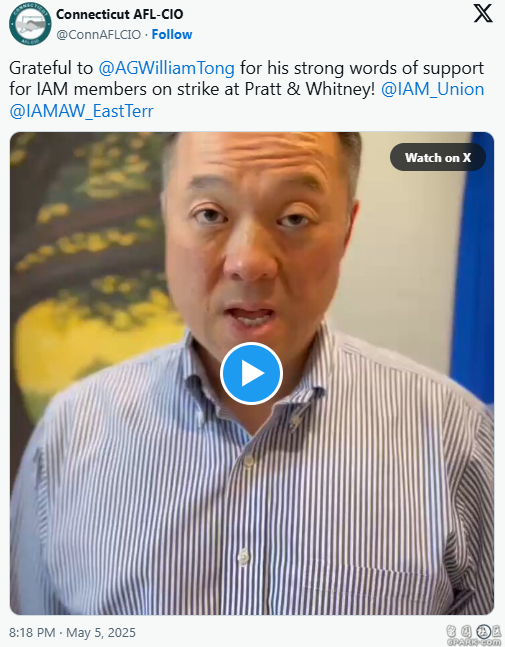Image resolution: width=505 pixels, height=647 pixels.
Task: Click the watermark logo in the corner
Action: pyautogui.click(x=474, y=635)
